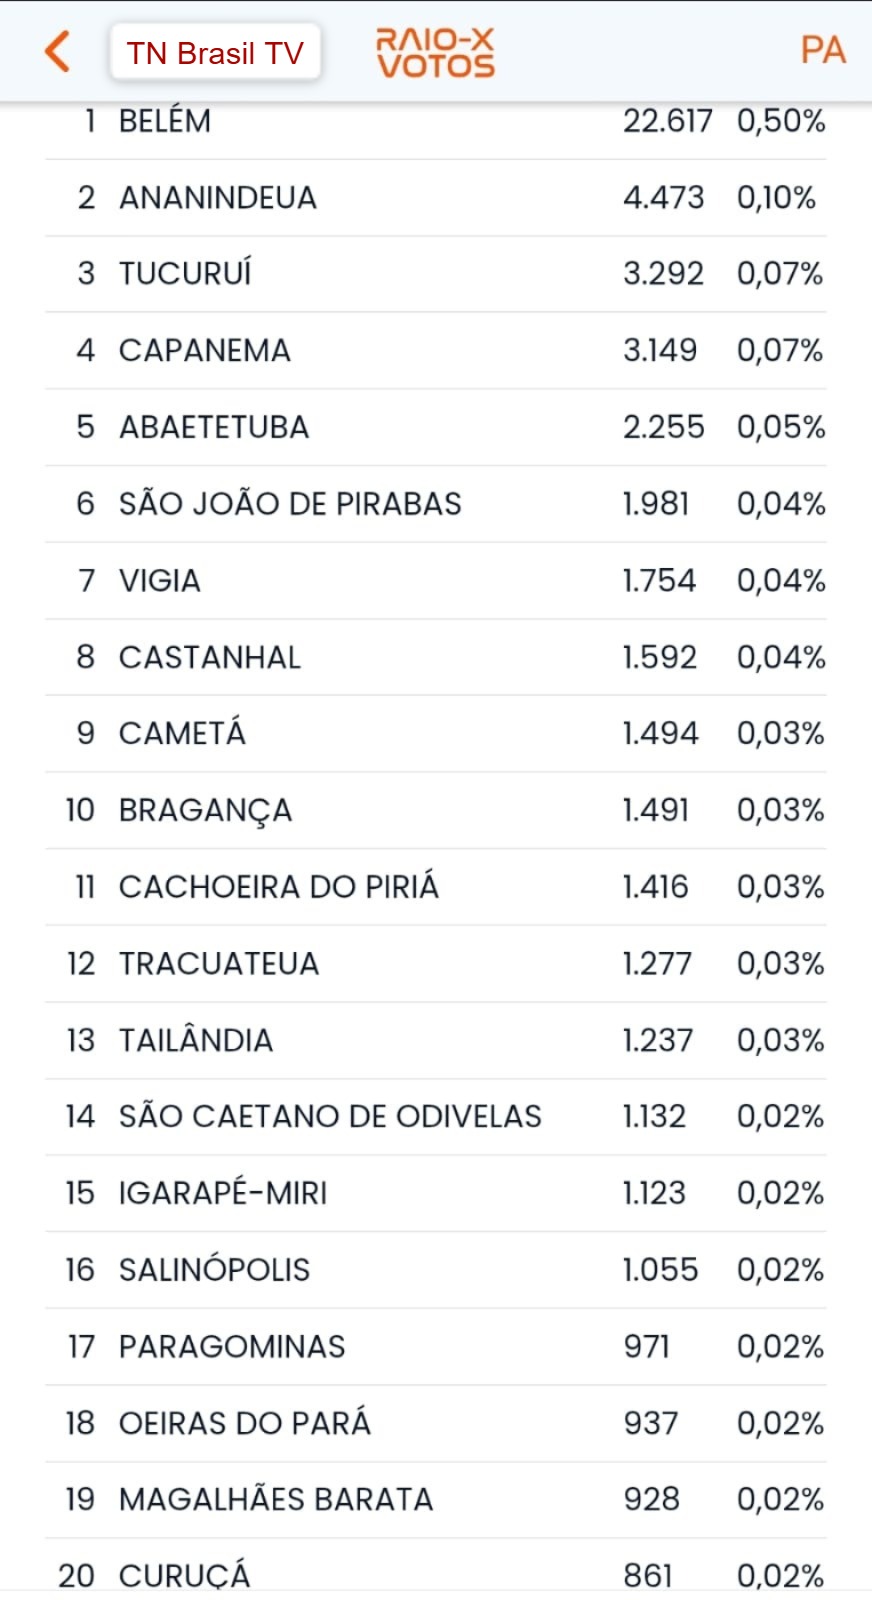Select the Tailândia entry
This screenshot has height=1600, width=872.
pyautogui.click(x=436, y=1041)
